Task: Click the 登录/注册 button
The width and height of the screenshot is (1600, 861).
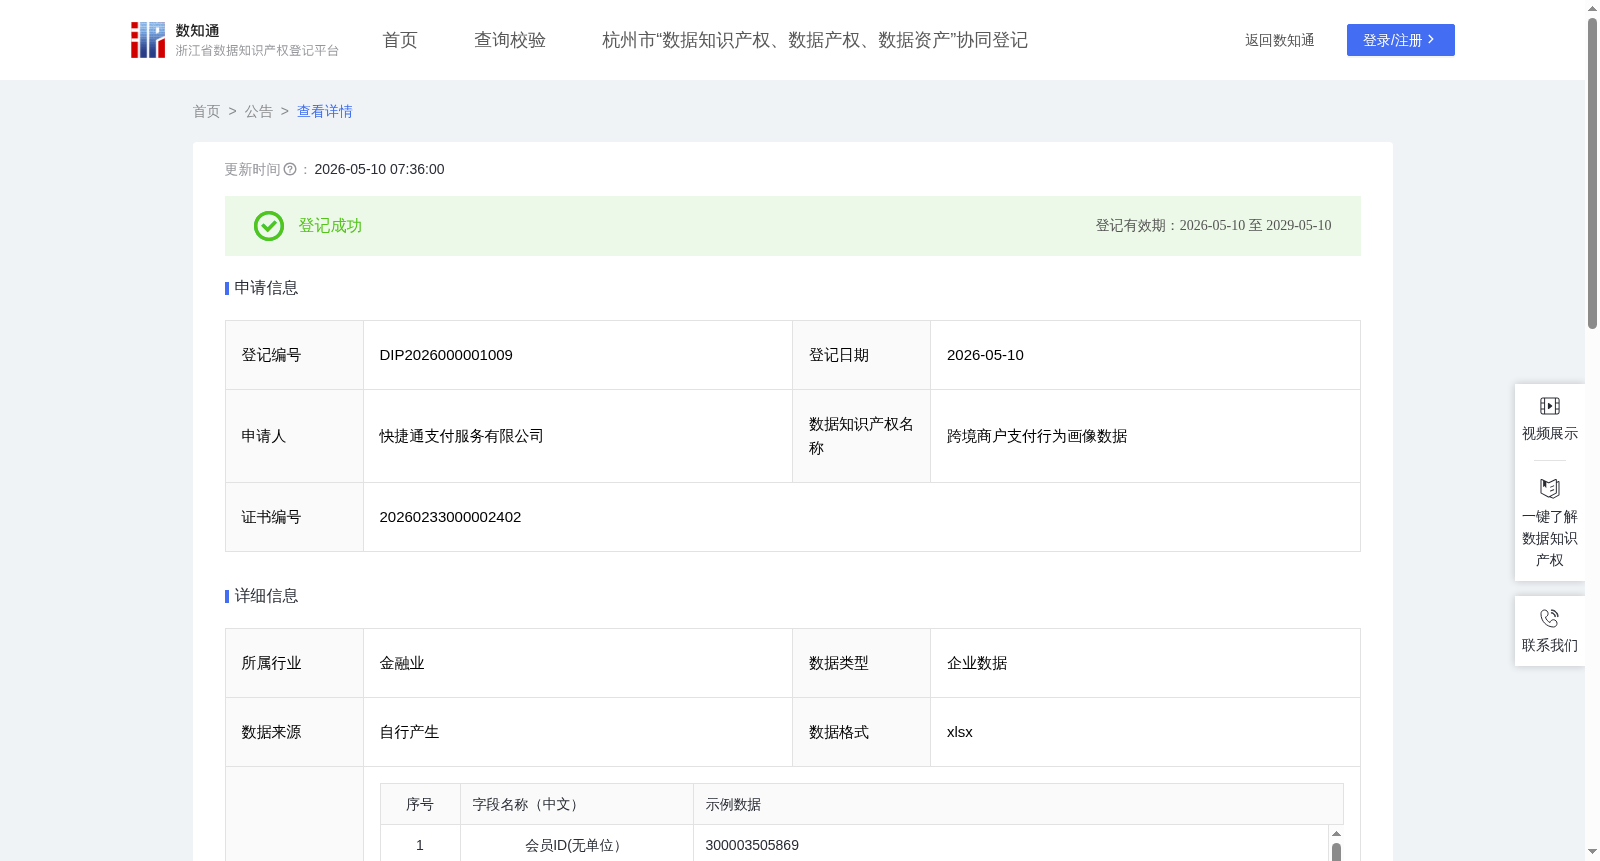Action: [x=1400, y=40]
